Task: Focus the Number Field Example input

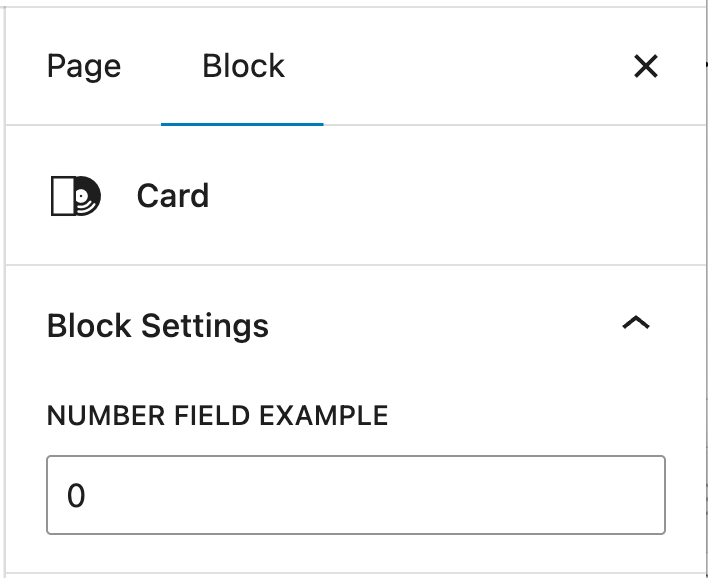Action: (x=356, y=495)
